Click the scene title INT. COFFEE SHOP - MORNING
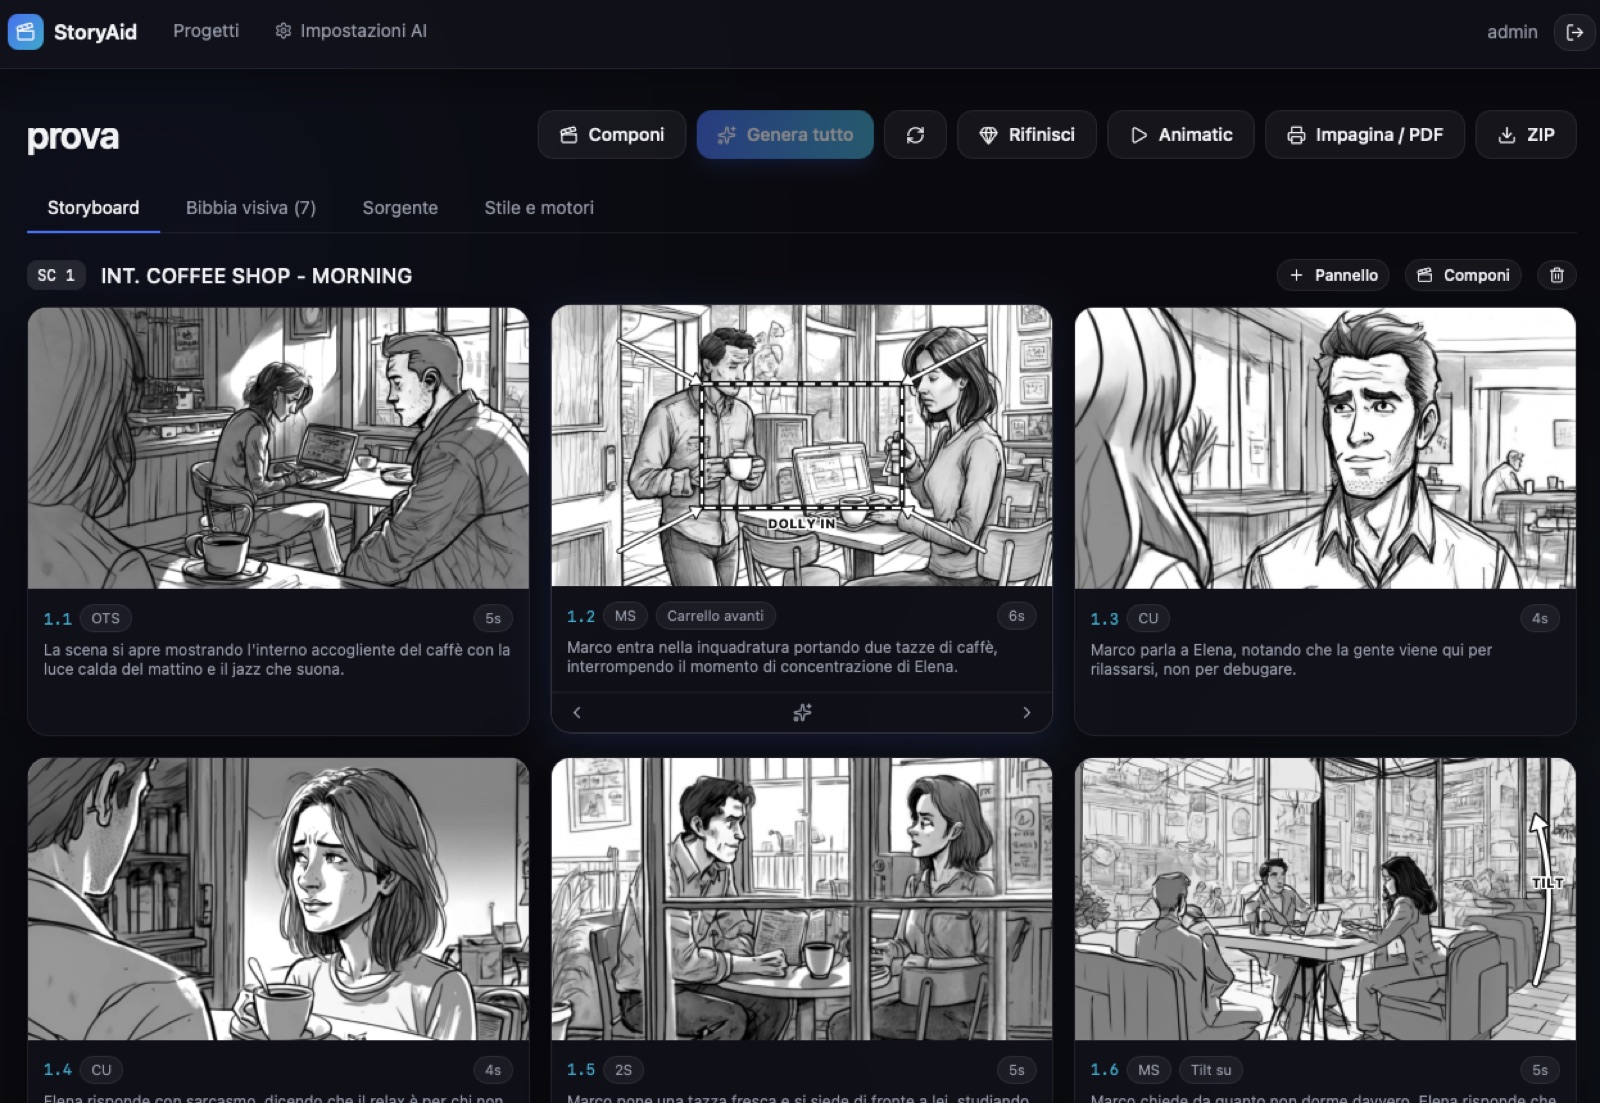 [256, 276]
